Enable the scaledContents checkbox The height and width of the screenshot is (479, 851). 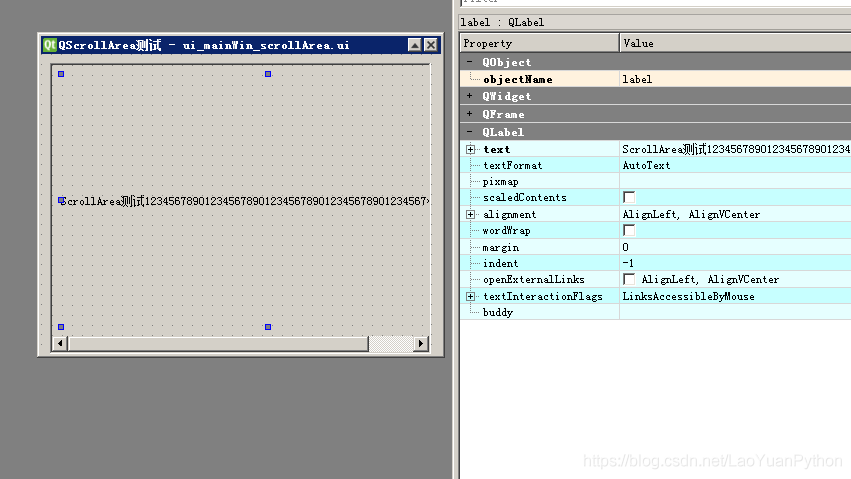pos(629,197)
